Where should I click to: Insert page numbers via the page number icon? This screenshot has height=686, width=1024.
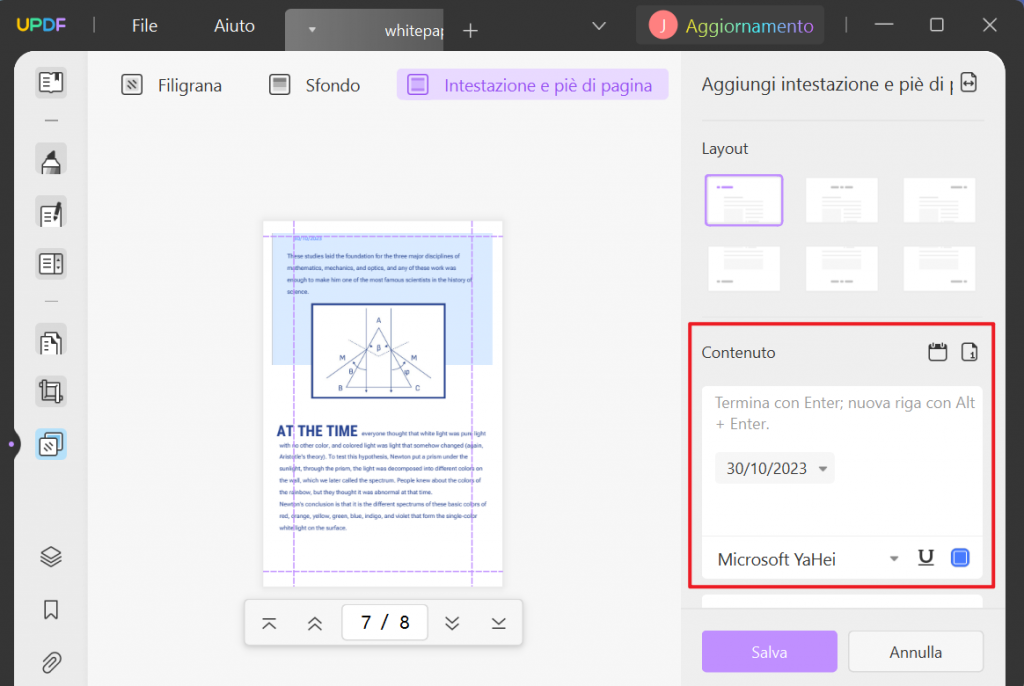[x=968, y=352]
